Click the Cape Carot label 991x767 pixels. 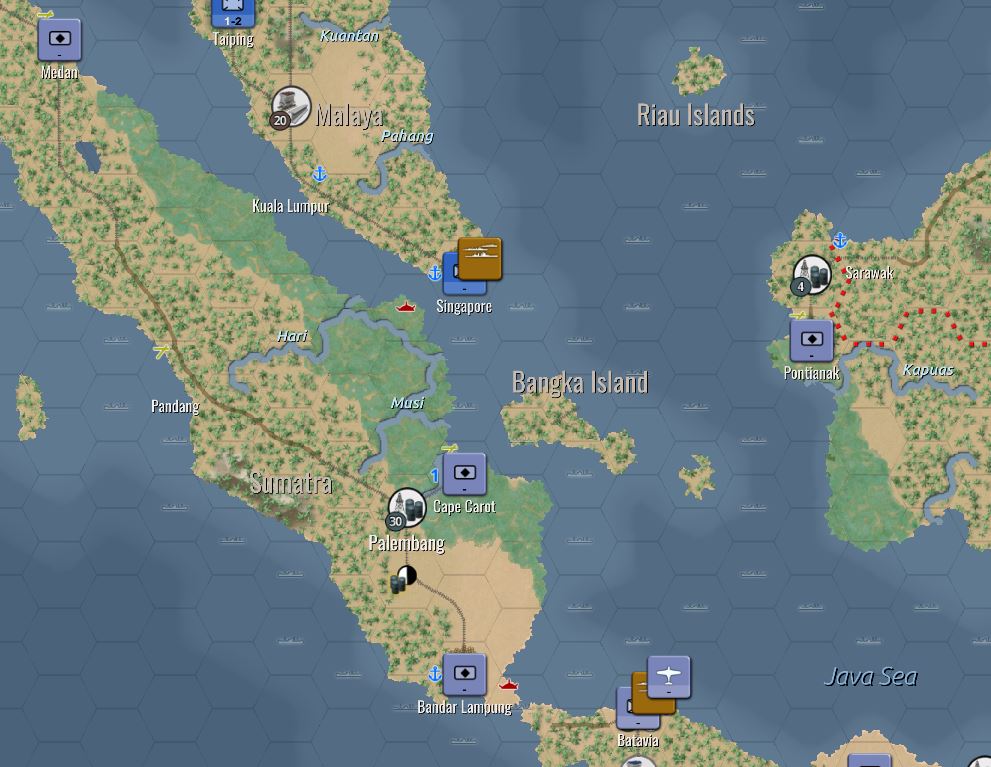tap(465, 506)
